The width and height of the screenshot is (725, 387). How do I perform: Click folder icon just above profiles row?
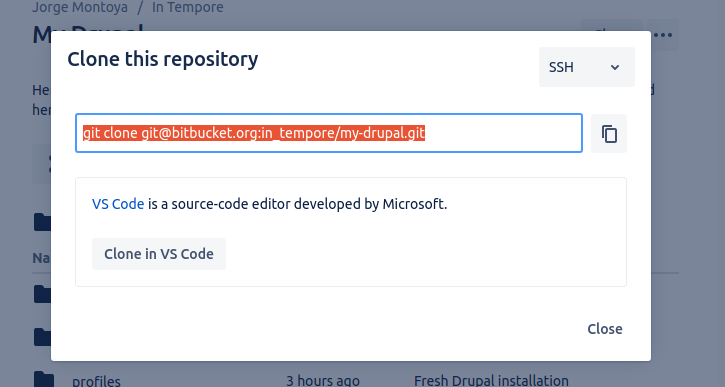coord(42,337)
